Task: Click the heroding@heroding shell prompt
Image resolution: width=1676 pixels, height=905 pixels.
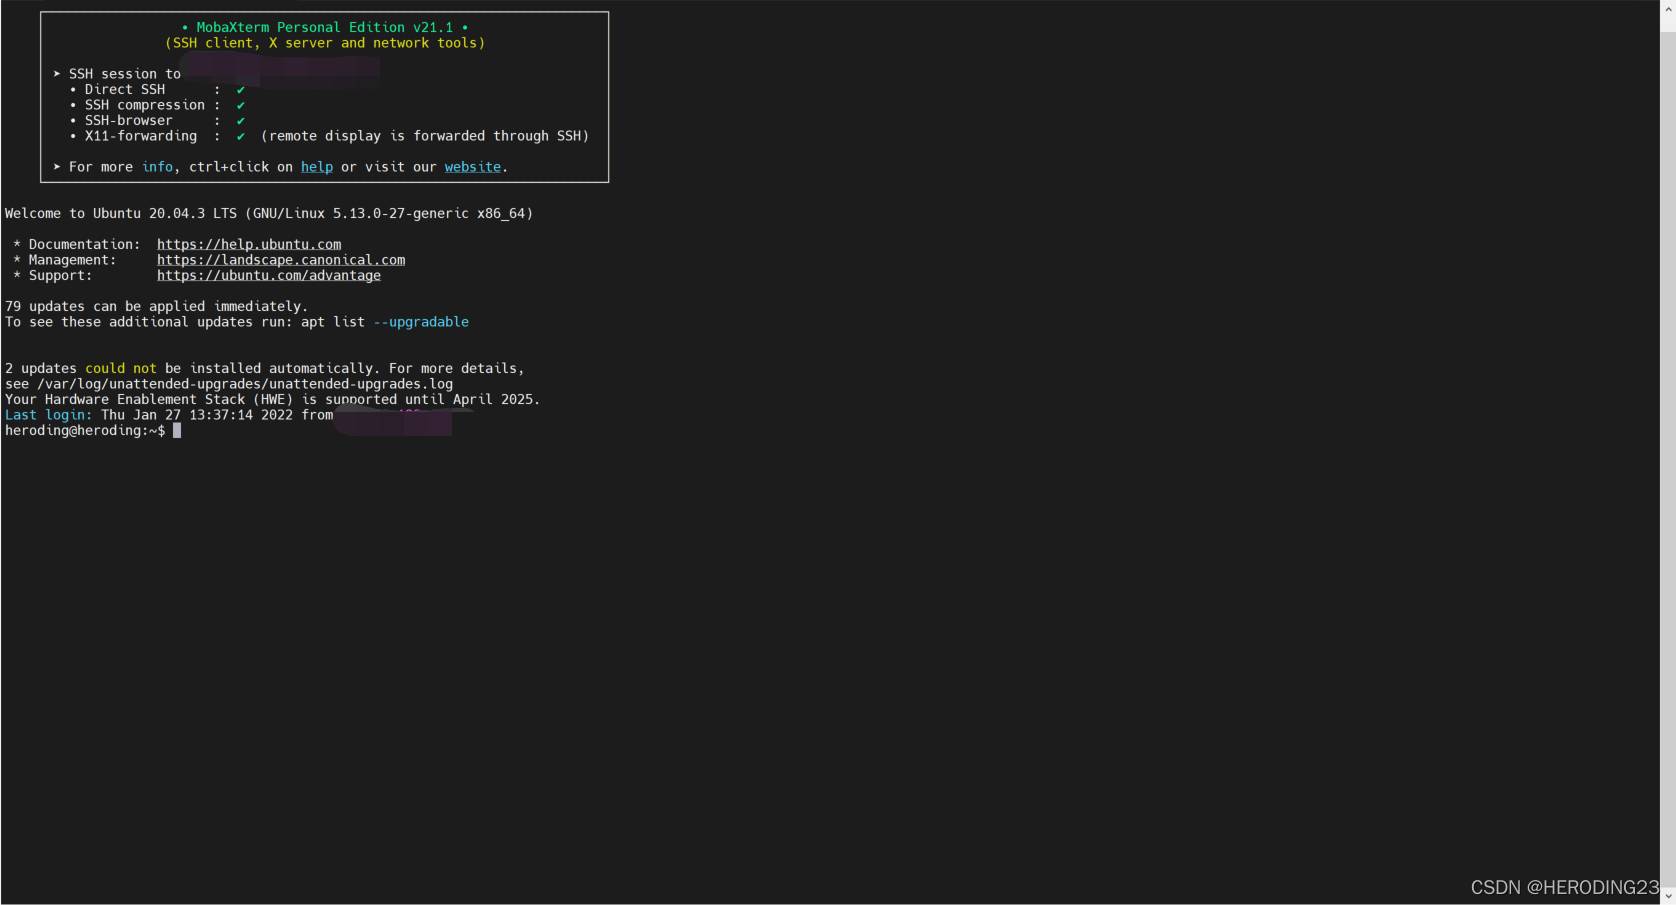Action: coord(85,431)
